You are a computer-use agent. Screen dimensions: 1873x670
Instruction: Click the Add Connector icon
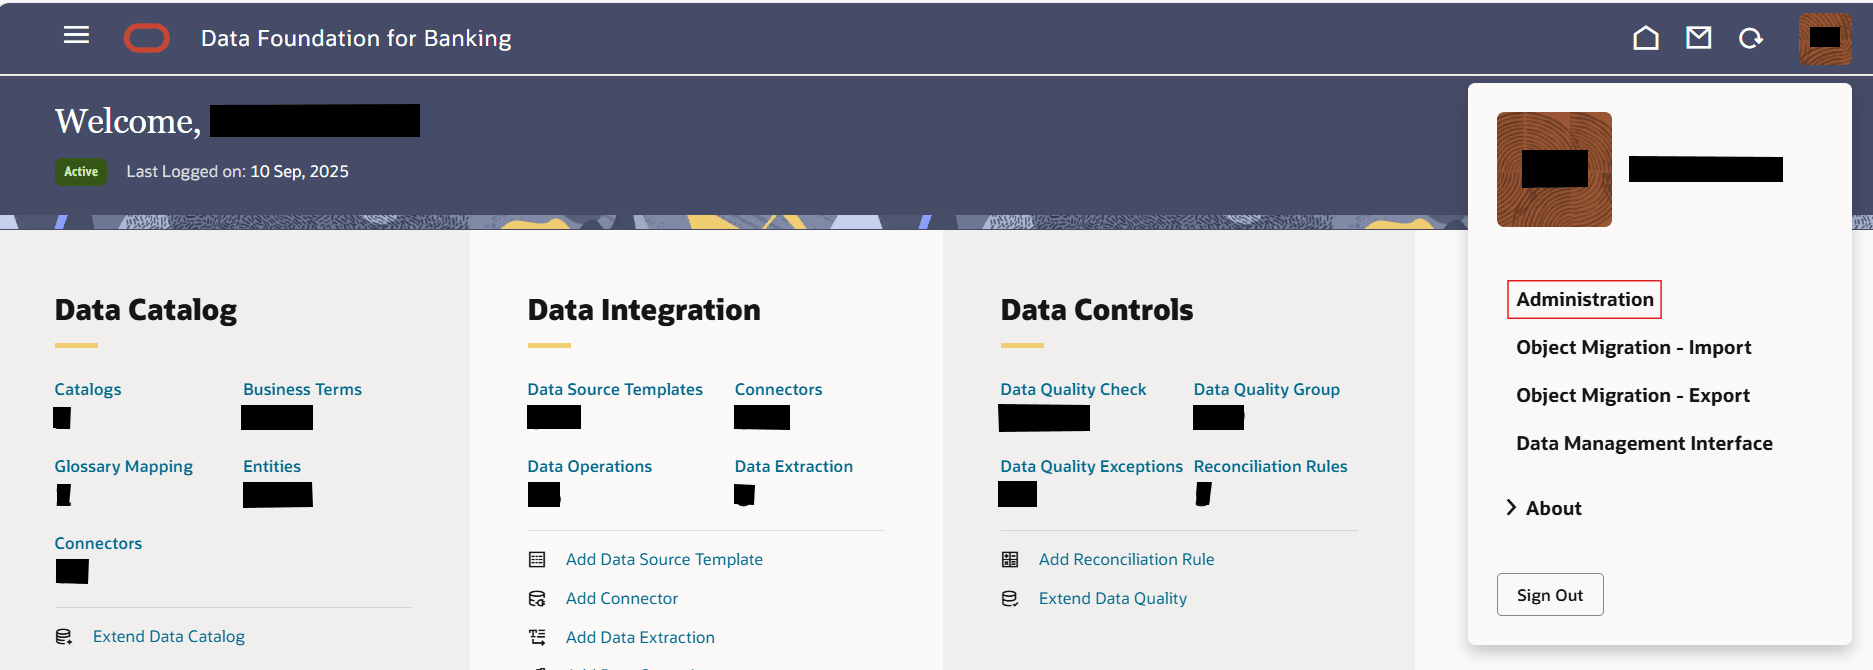(x=537, y=599)
